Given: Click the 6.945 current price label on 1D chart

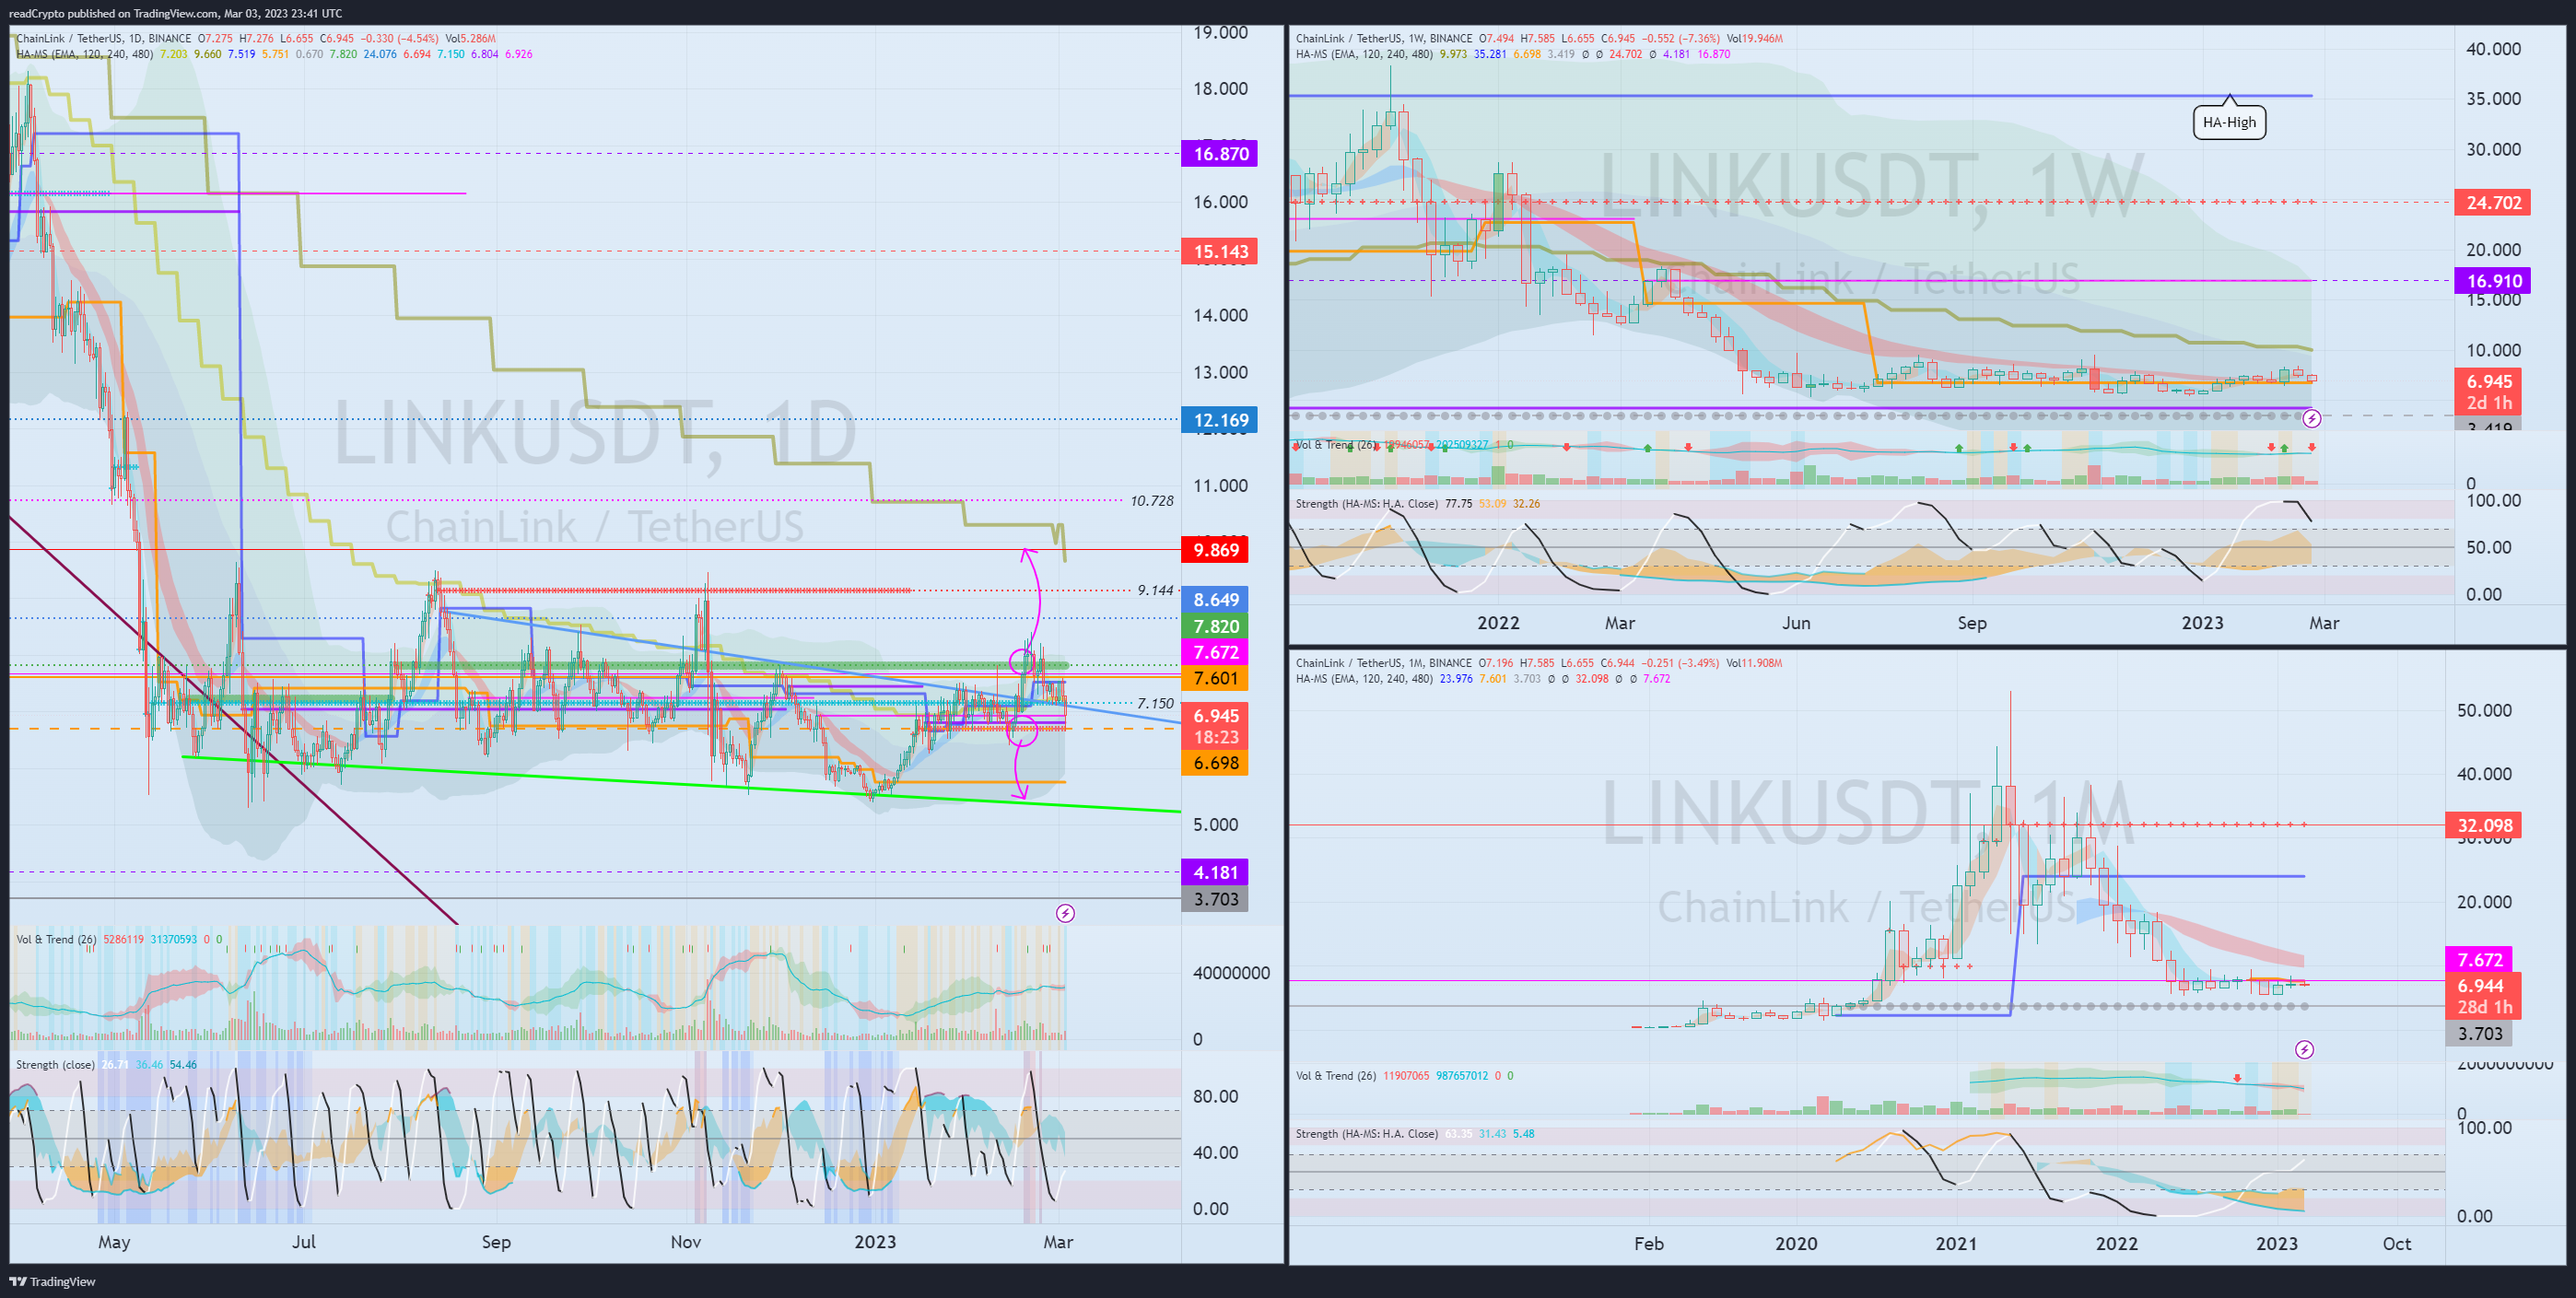Looking at the screenshot, I should [1216, 726].
